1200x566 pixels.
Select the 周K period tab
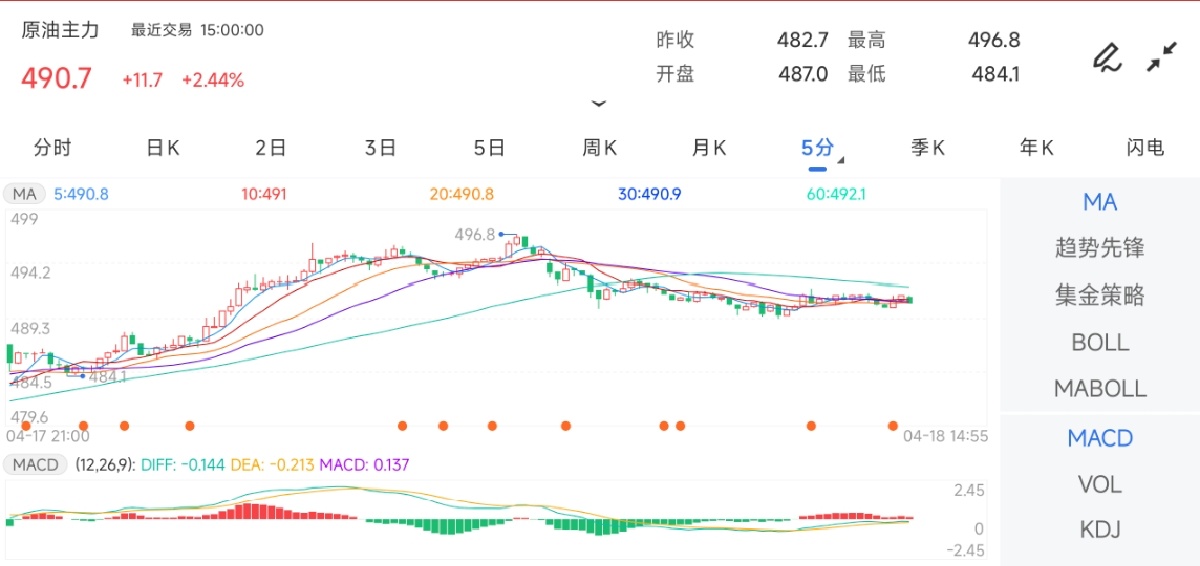coord(599,148)
